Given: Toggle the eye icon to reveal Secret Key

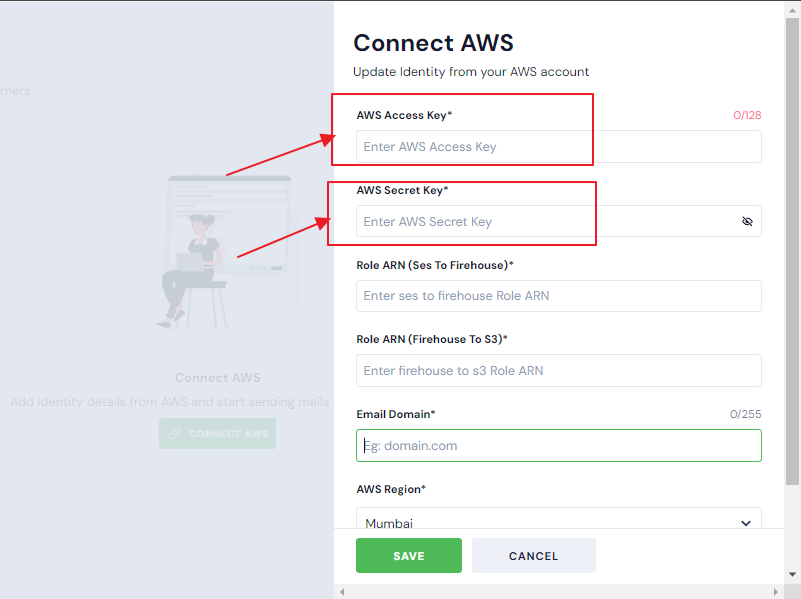Looking at the screenshot, I should (747, 221).
